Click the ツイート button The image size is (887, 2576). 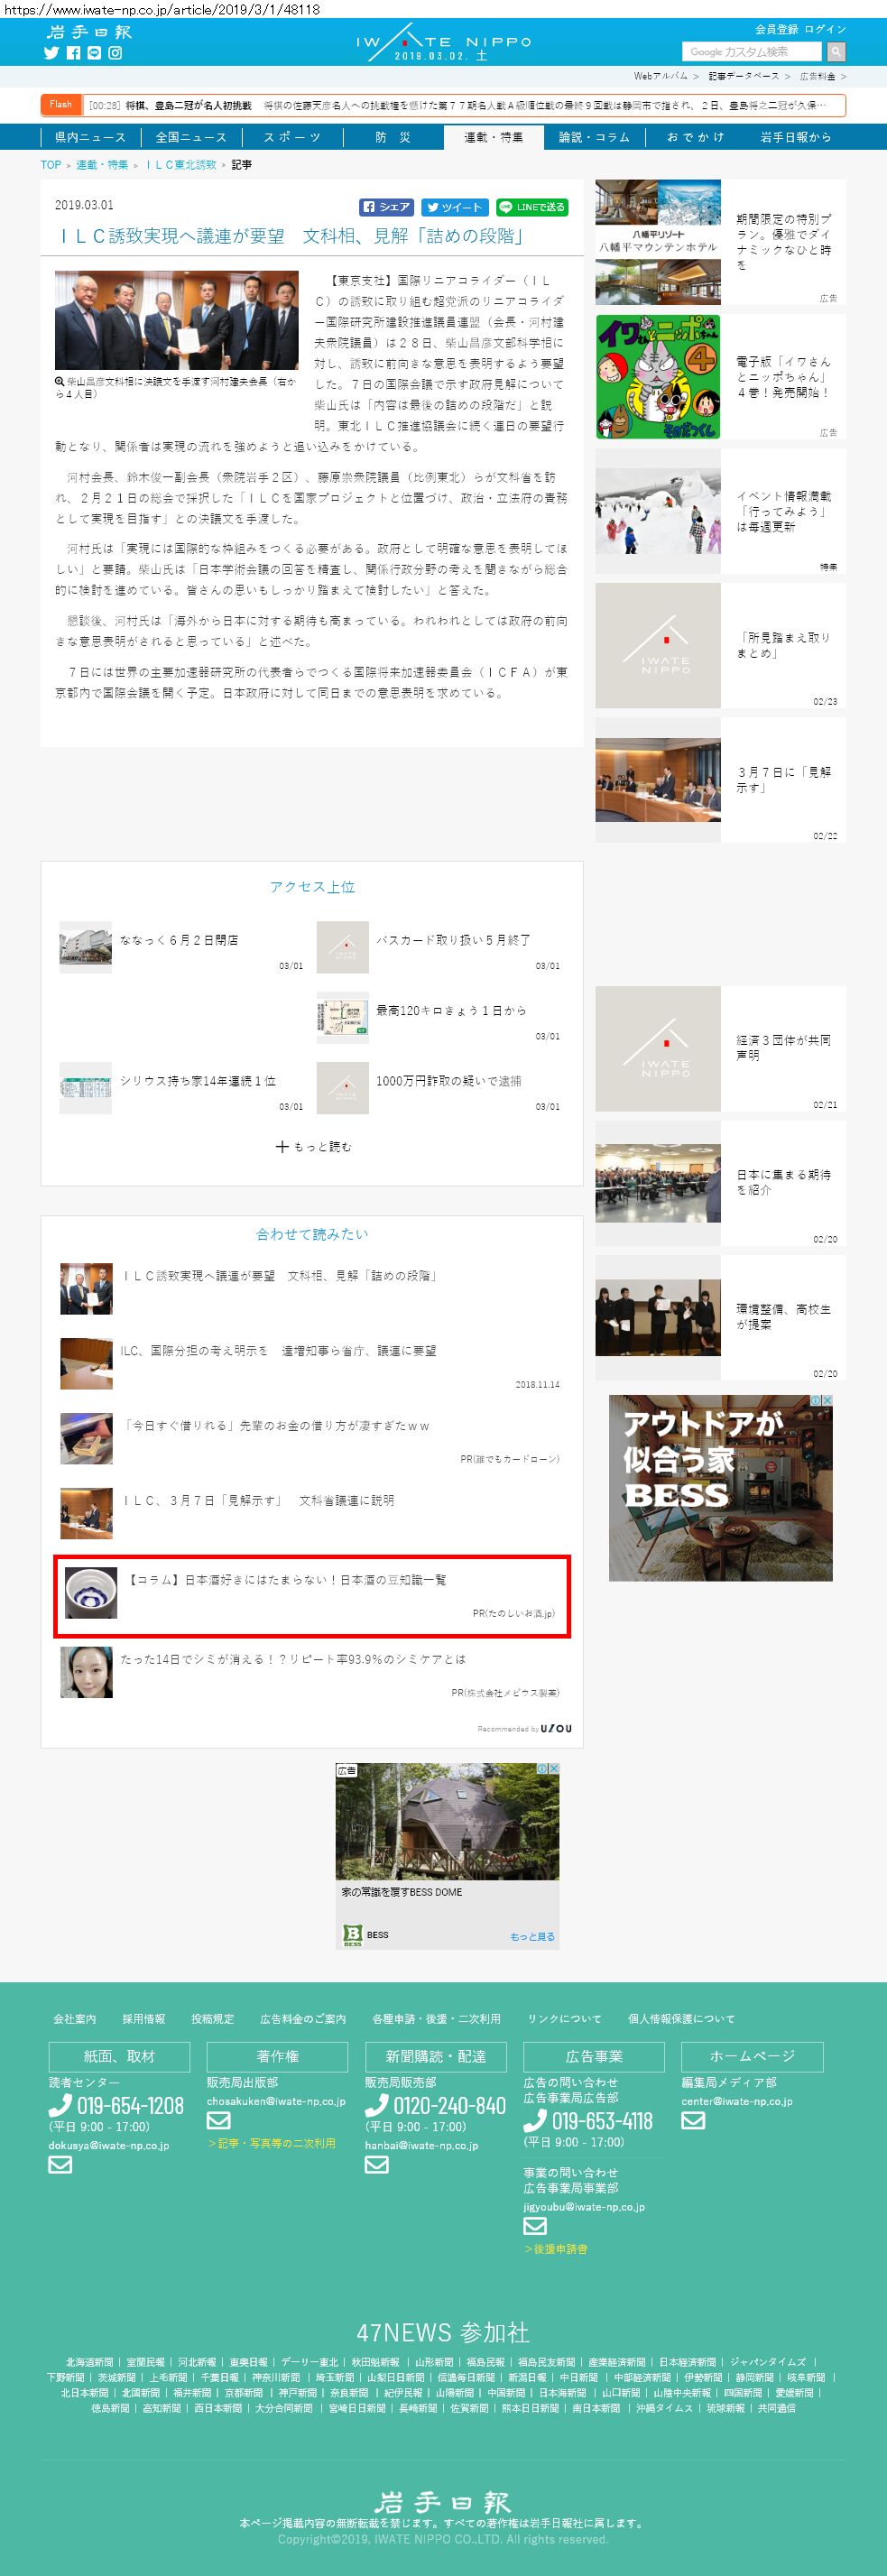[454, 207]
